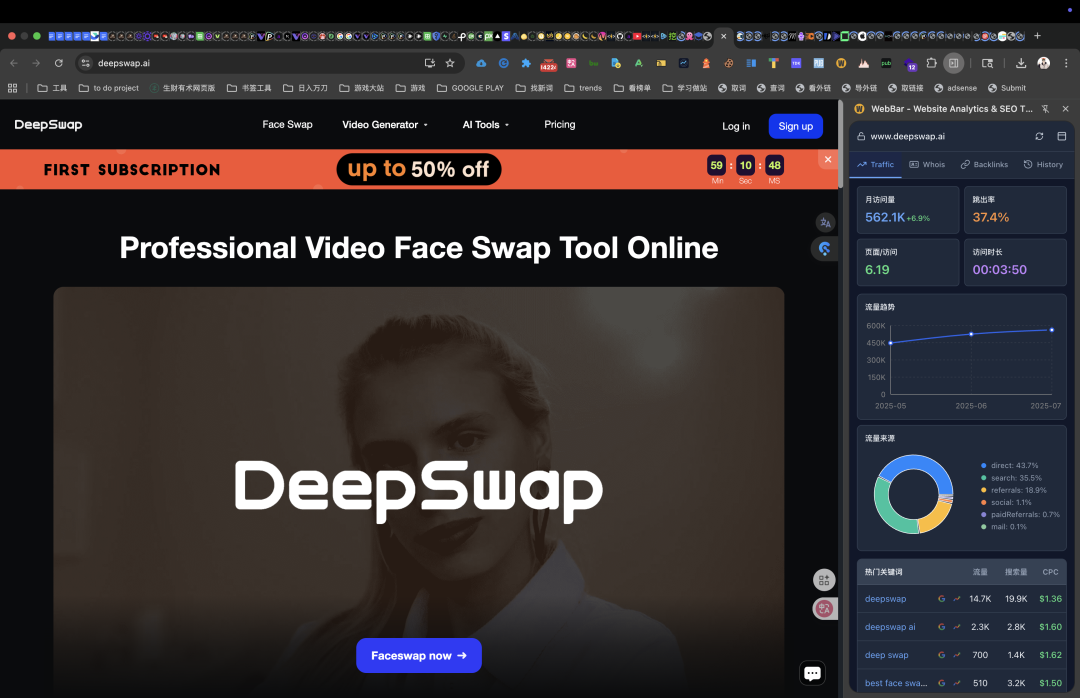The image size is (1080, 698).
Task: Click the page vertical scrollbar
Action: pos(840,145)
